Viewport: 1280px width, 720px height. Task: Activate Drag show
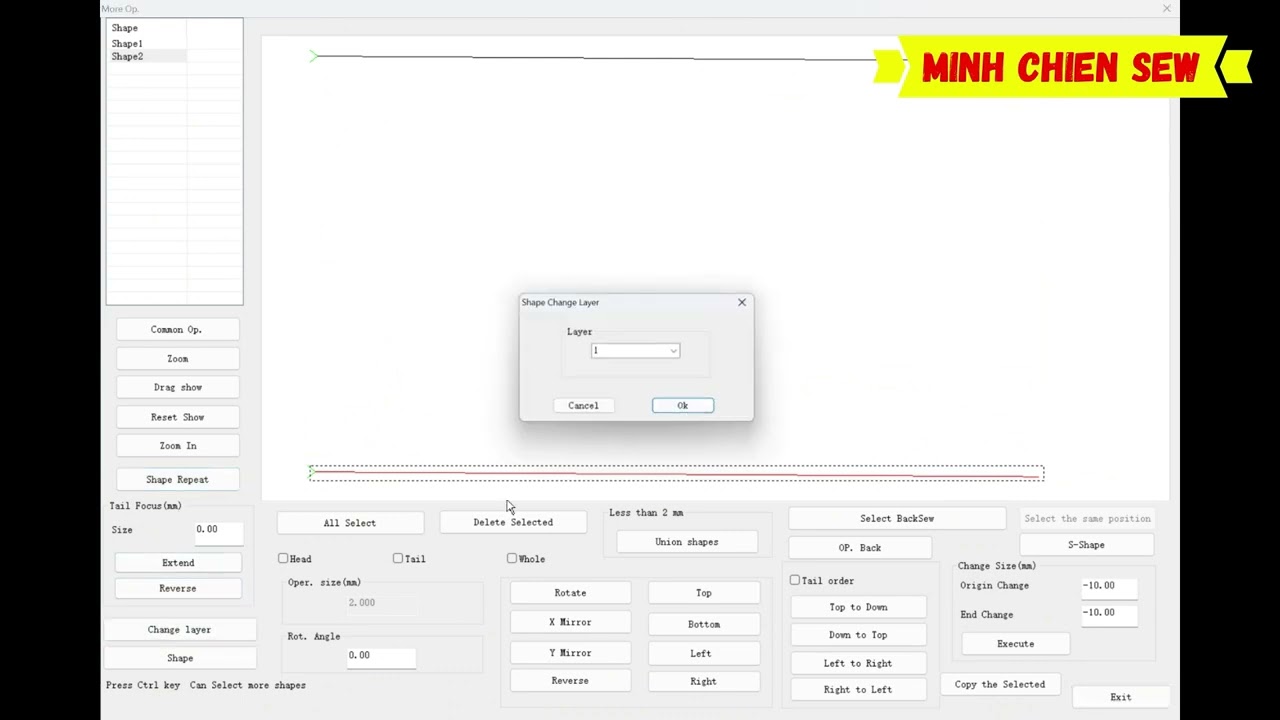point(177,387)
